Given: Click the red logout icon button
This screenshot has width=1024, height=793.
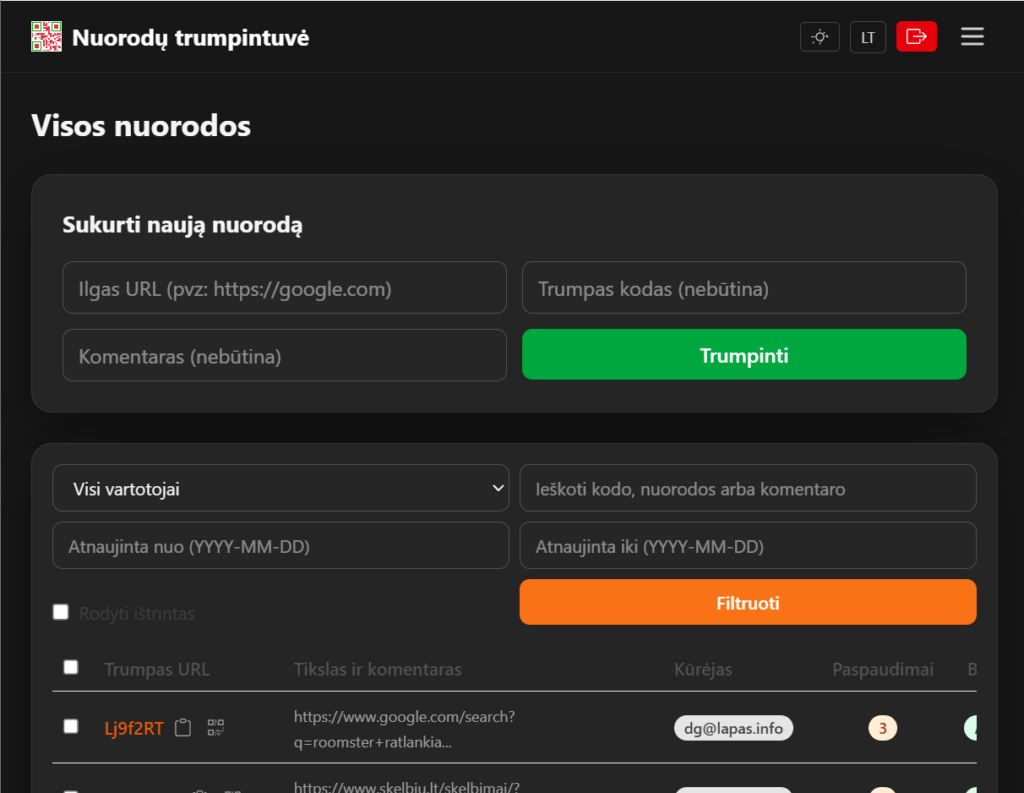Looking at the screenshot, I should 916,37.
